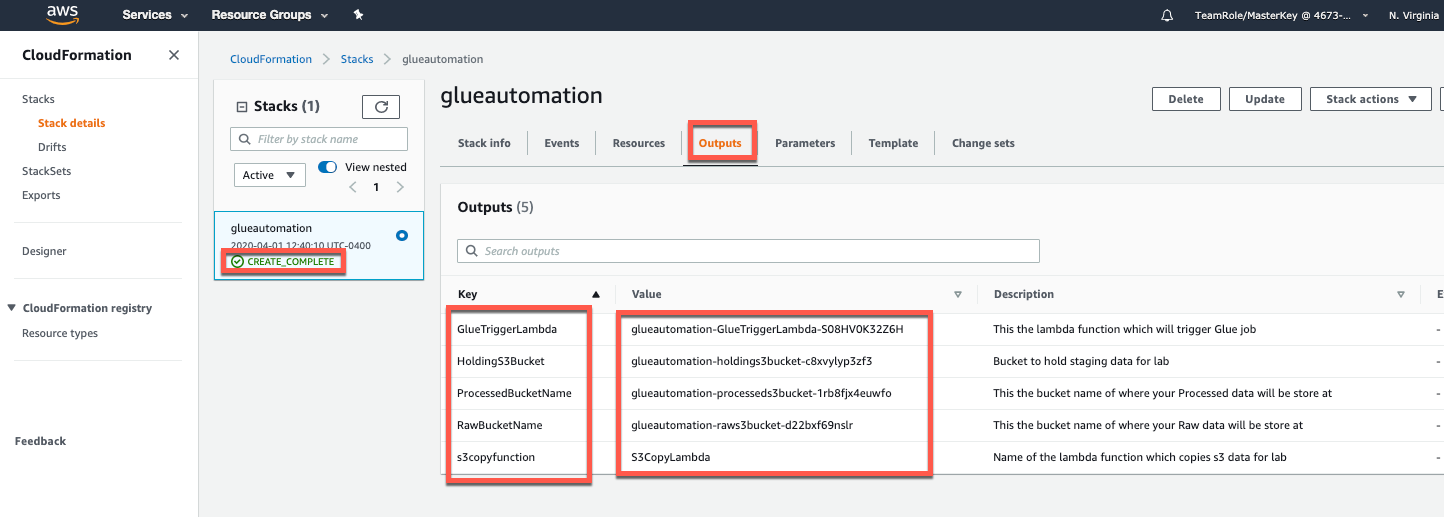This screenshot has width=1444, height=517.
Task: Toggle the View nested switch
Action: click(x=327, y=167)
